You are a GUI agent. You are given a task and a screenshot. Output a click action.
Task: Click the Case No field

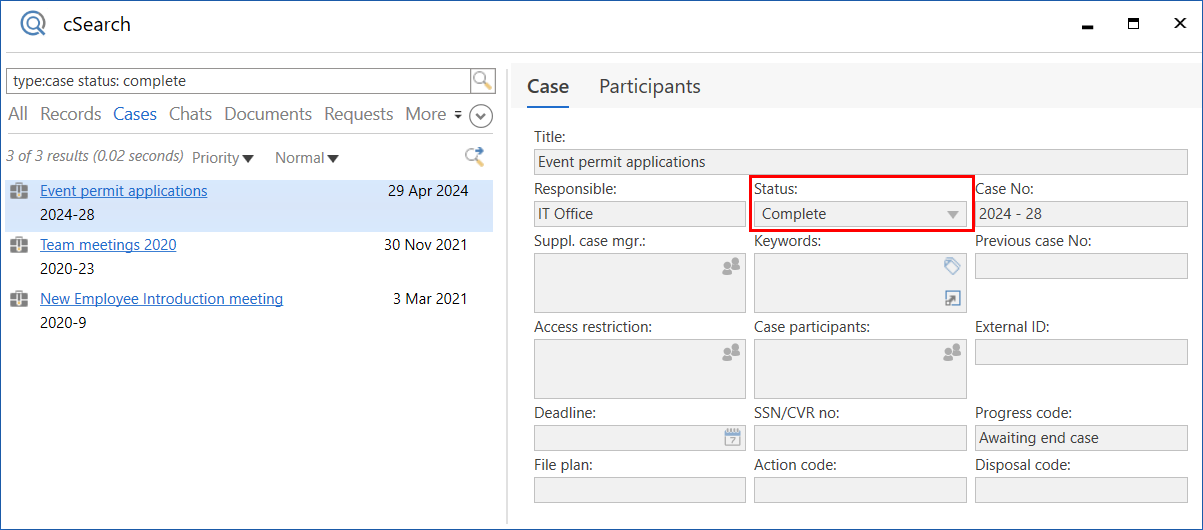point(1081,214)
